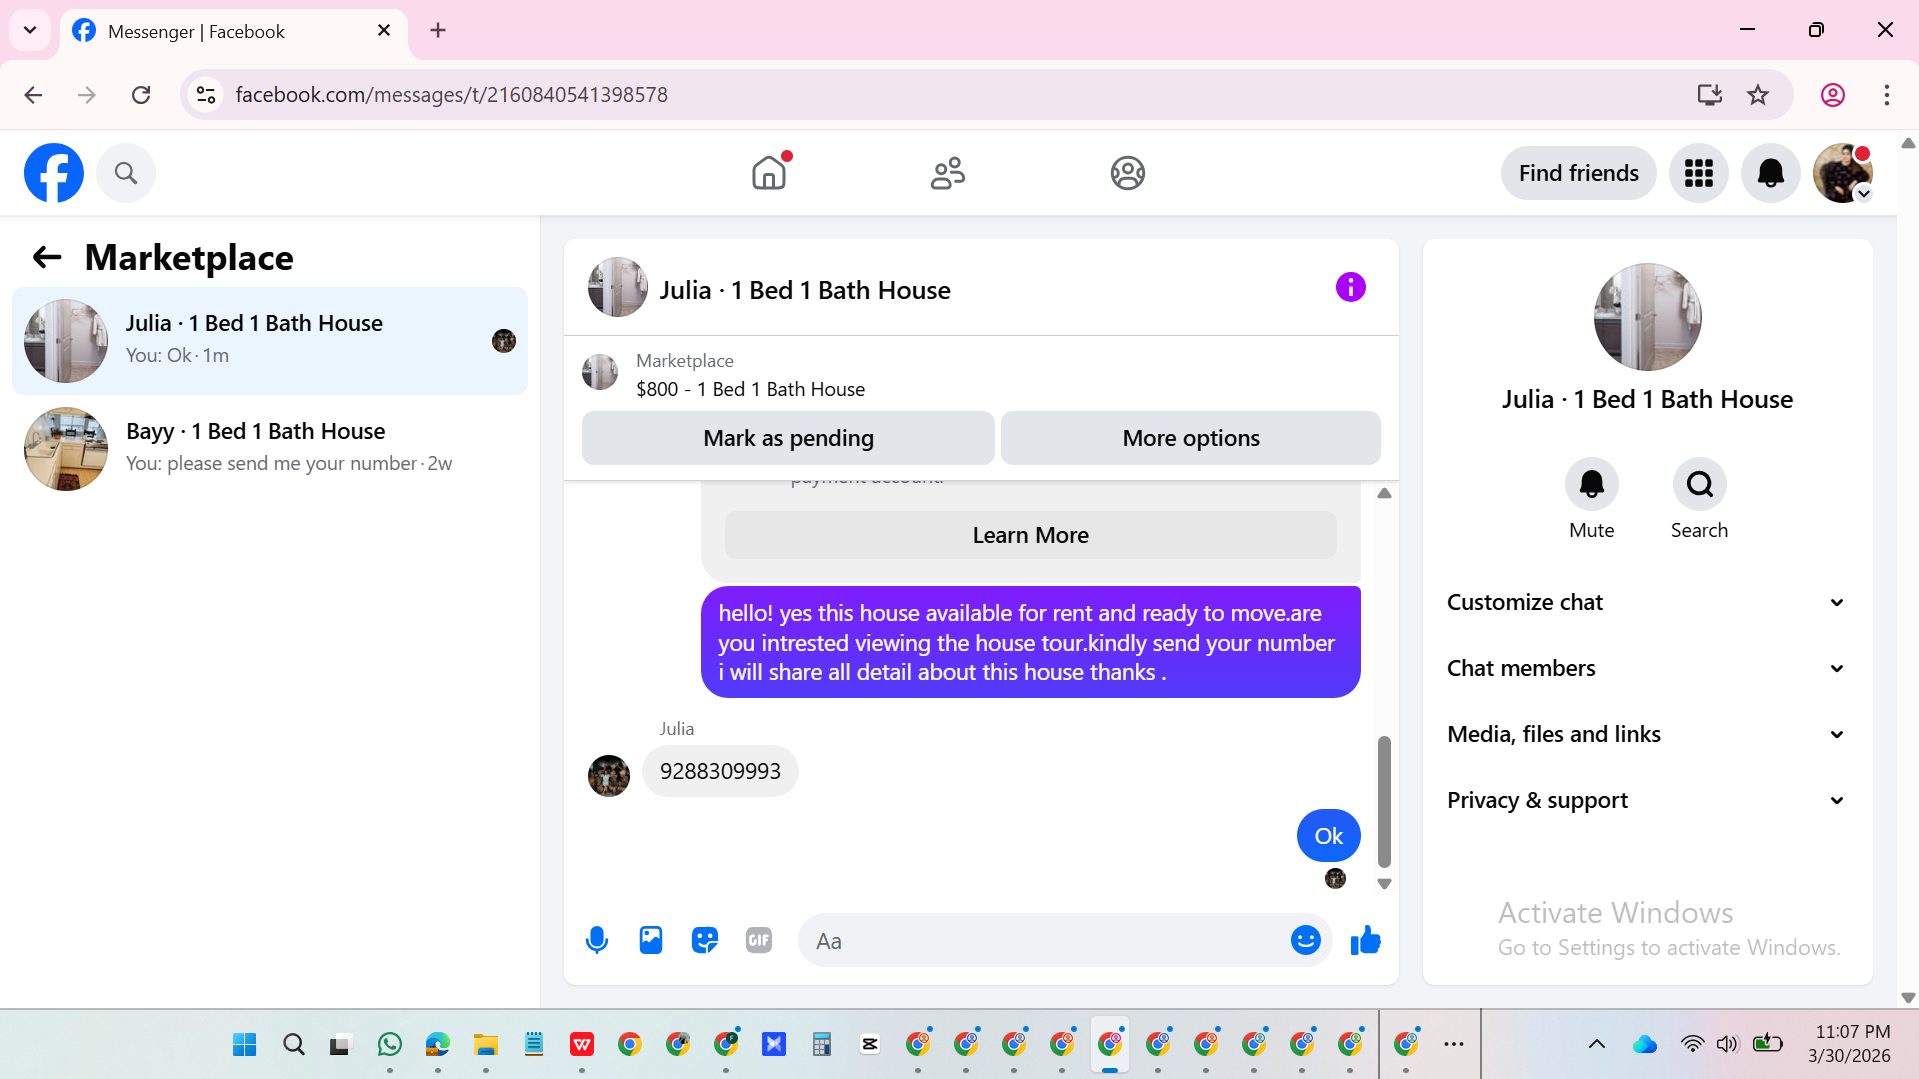This screenshot has height=1079, width=1919.
Task: Open Wi-Fi network settings in tray
Action: point(1692,1045)
